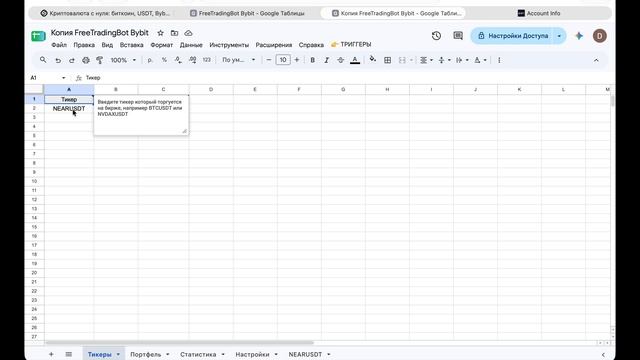
Task: Click the merge cells icon
Action: (x=402, y=60)
